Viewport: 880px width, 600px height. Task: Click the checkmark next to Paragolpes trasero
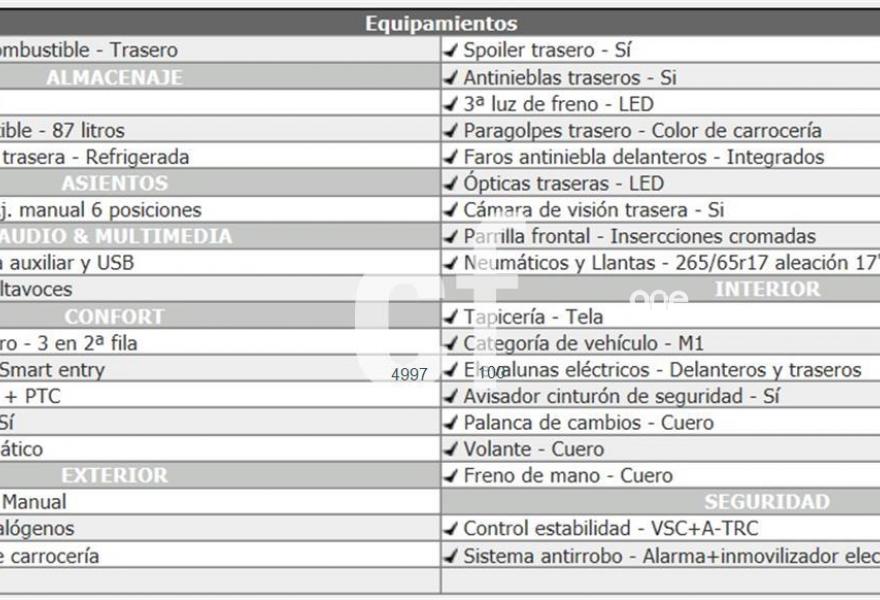tap(452, 130)
